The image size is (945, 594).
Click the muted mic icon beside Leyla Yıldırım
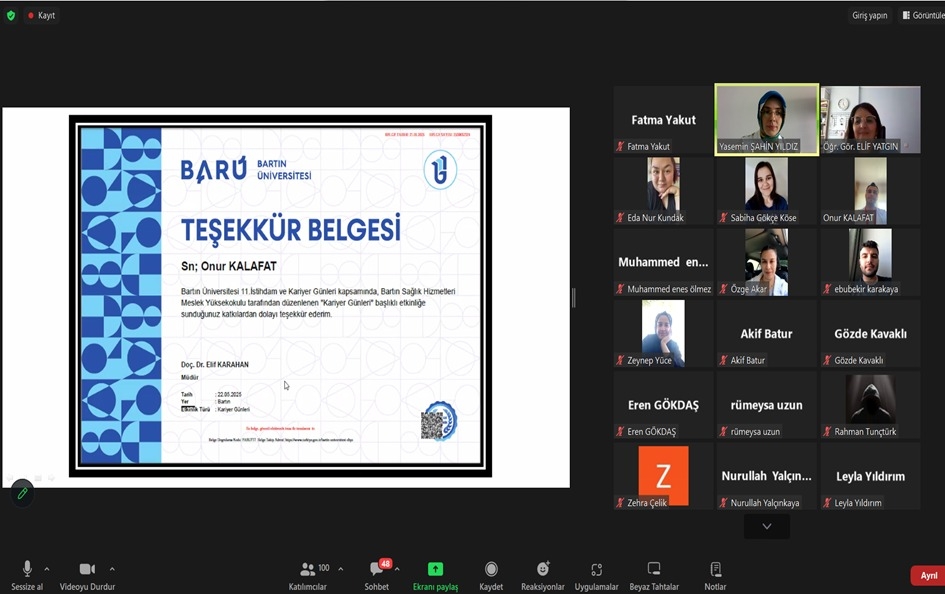tap(827, 502)
